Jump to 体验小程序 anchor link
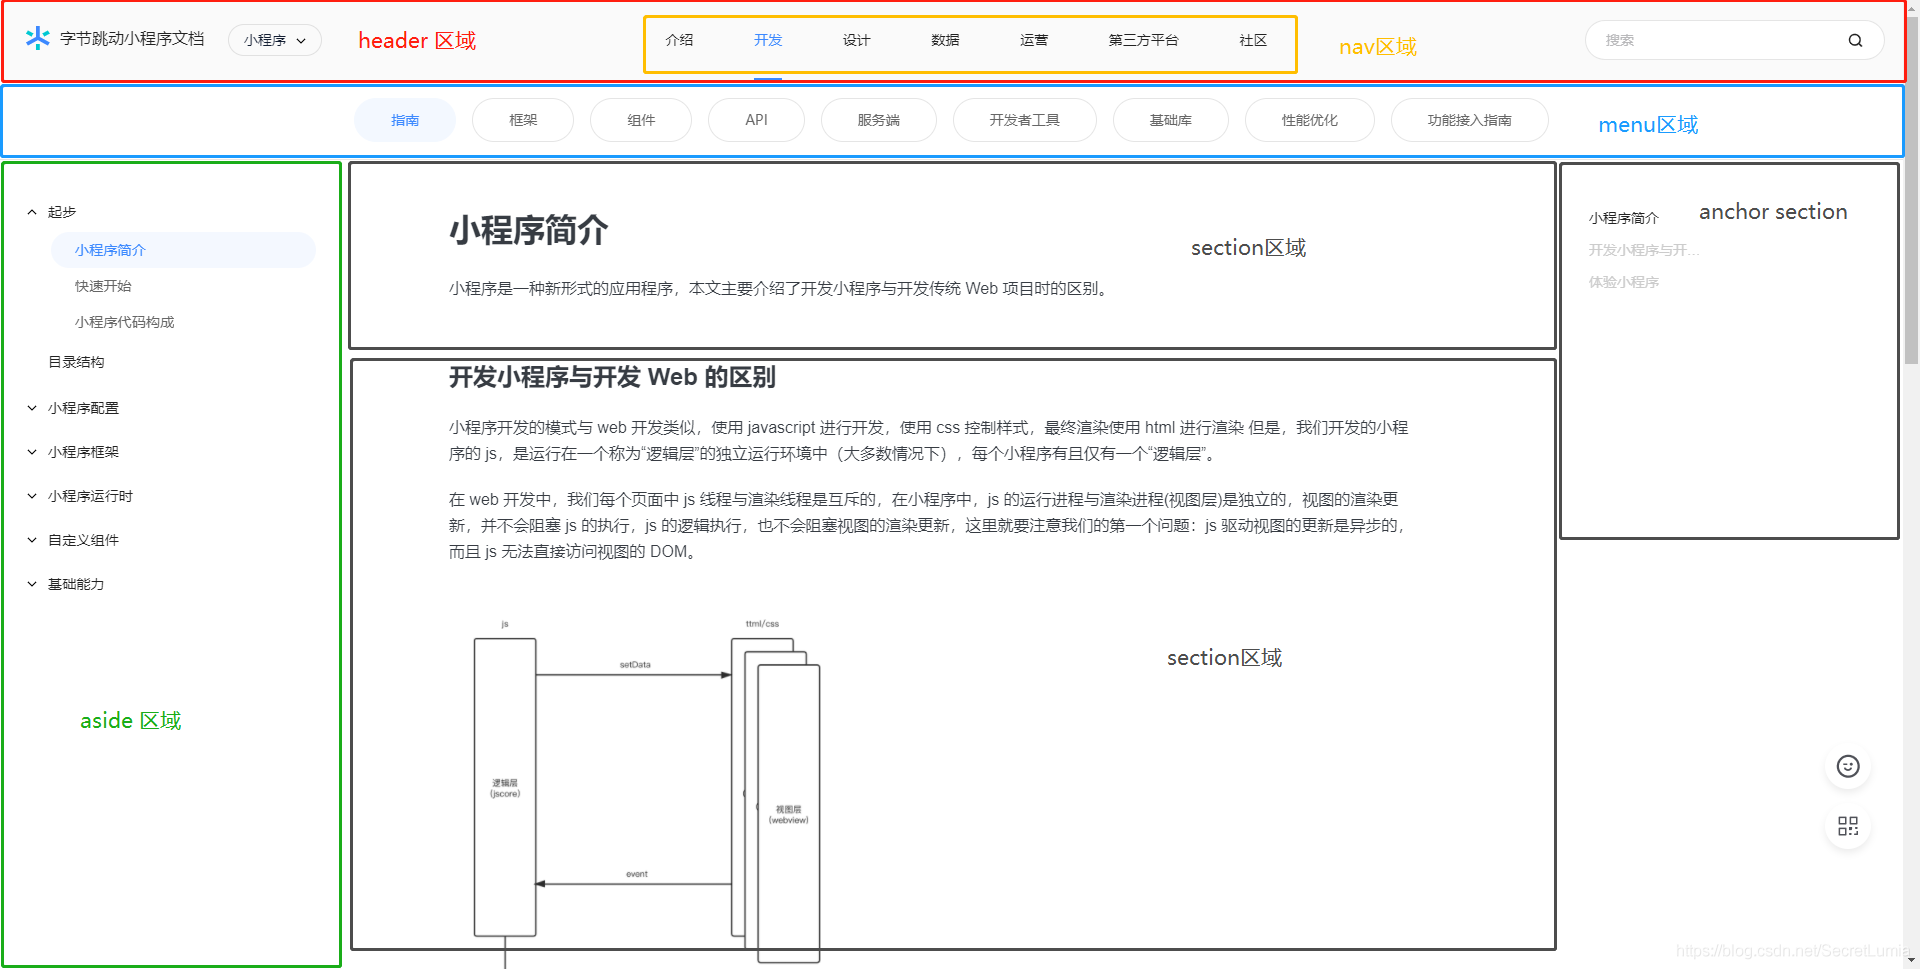1920x969 pixels. click(1623, 282)
